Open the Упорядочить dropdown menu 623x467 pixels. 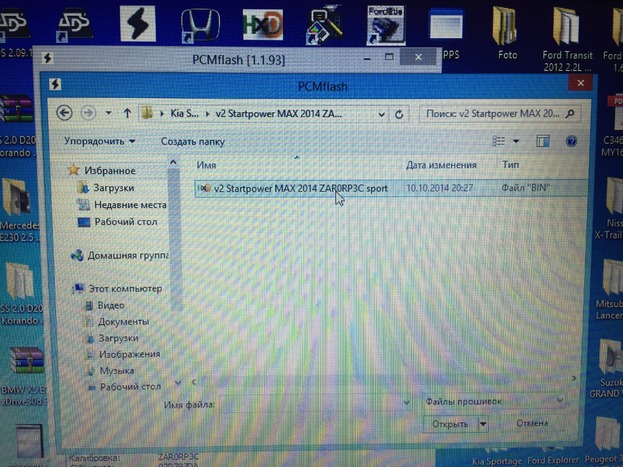[x=100, y=142]
